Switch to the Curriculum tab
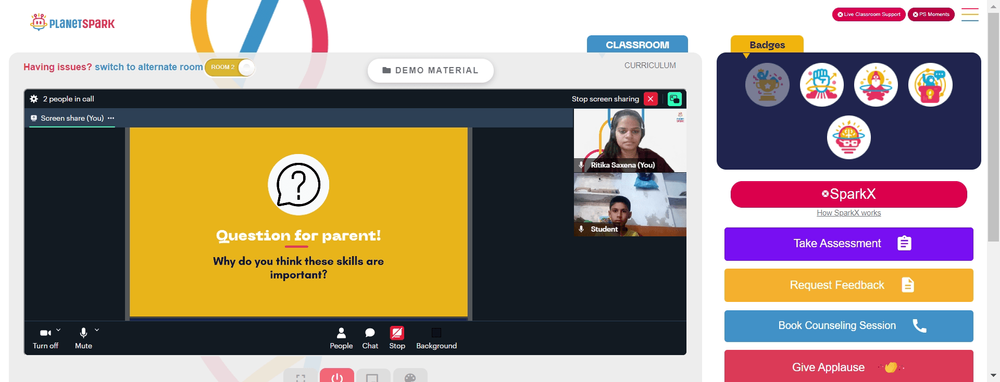The height and width of the screenshot is (382, 1000). click(x=650, y=65)
